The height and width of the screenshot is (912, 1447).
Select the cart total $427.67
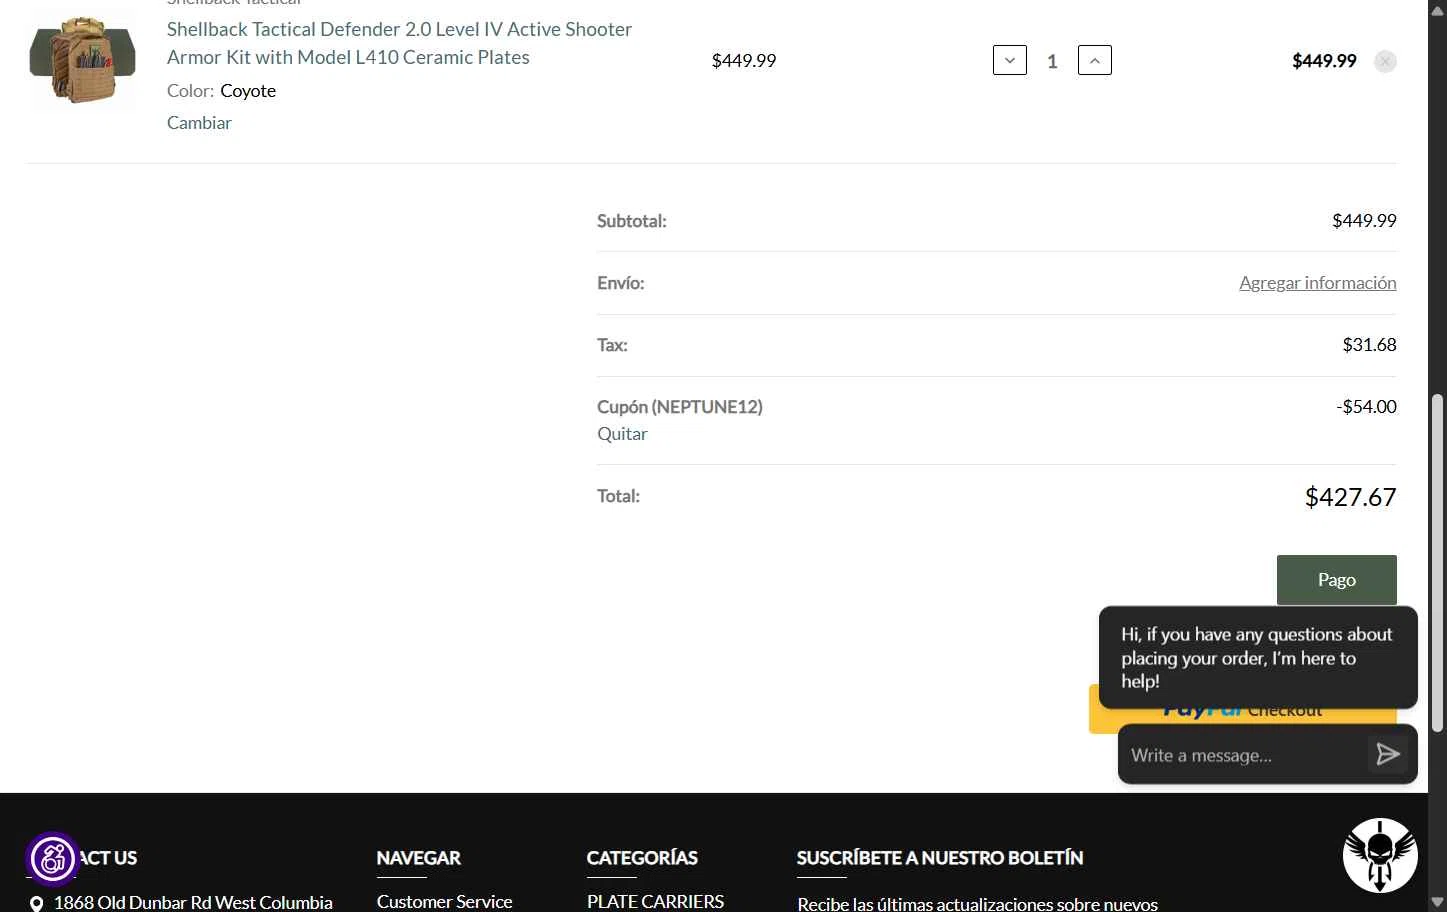tap(1350, 497)
